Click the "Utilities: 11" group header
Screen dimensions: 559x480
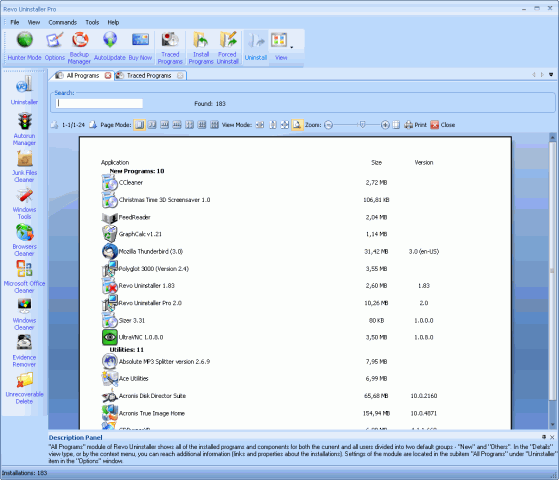(x=126, y=350)
